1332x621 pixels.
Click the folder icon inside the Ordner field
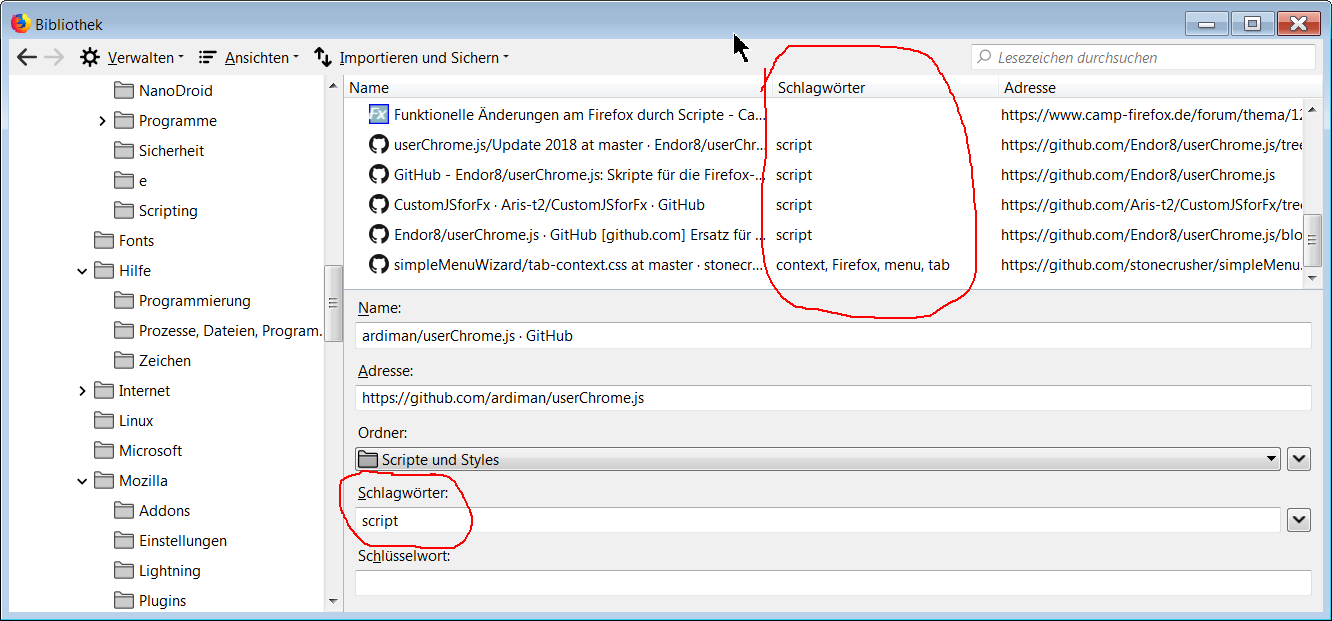coord(368,459)
